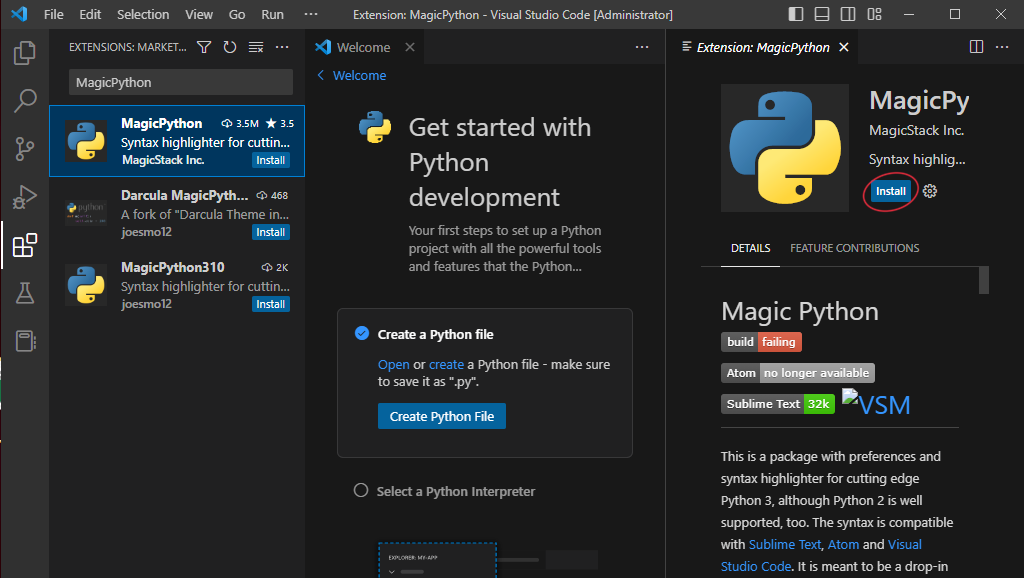Open the Go menu
Screen dimensions: 1024x578
(x=237, y=14)
